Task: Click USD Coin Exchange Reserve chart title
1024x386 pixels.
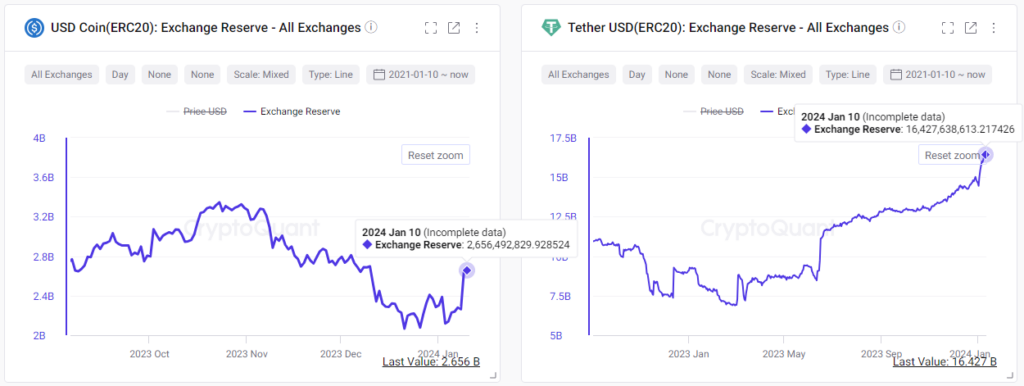Action: (x=206, y=27)
